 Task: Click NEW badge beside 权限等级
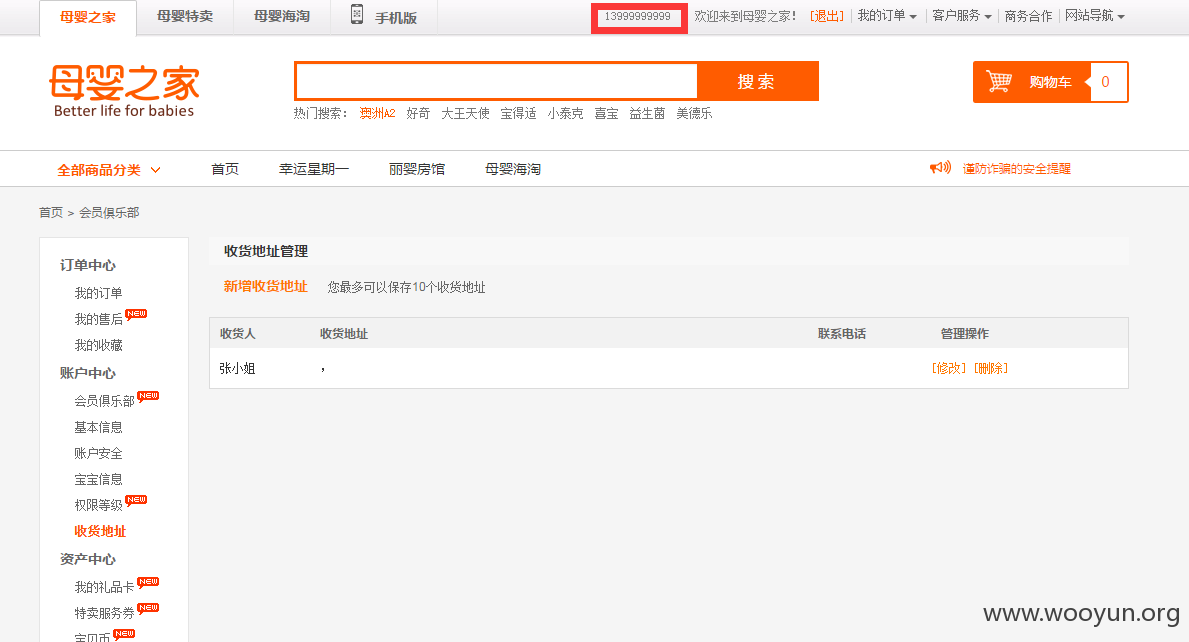pyautogui.click(x=136, y=500)
